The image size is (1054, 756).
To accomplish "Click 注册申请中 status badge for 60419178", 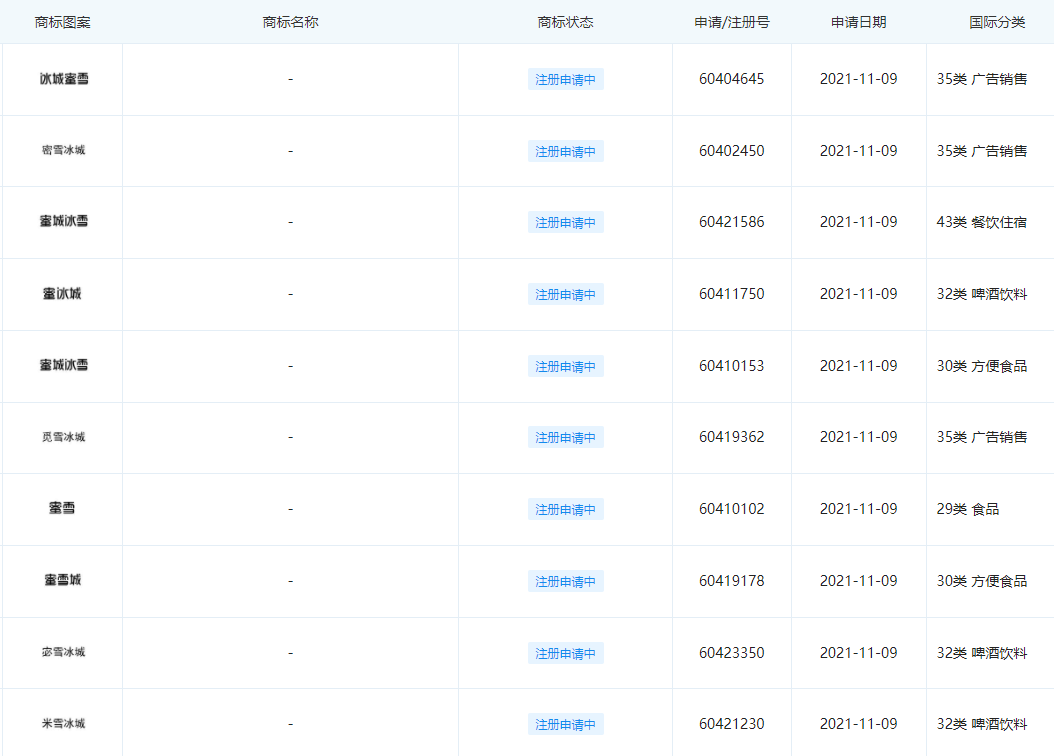I will tap(565, 581).
